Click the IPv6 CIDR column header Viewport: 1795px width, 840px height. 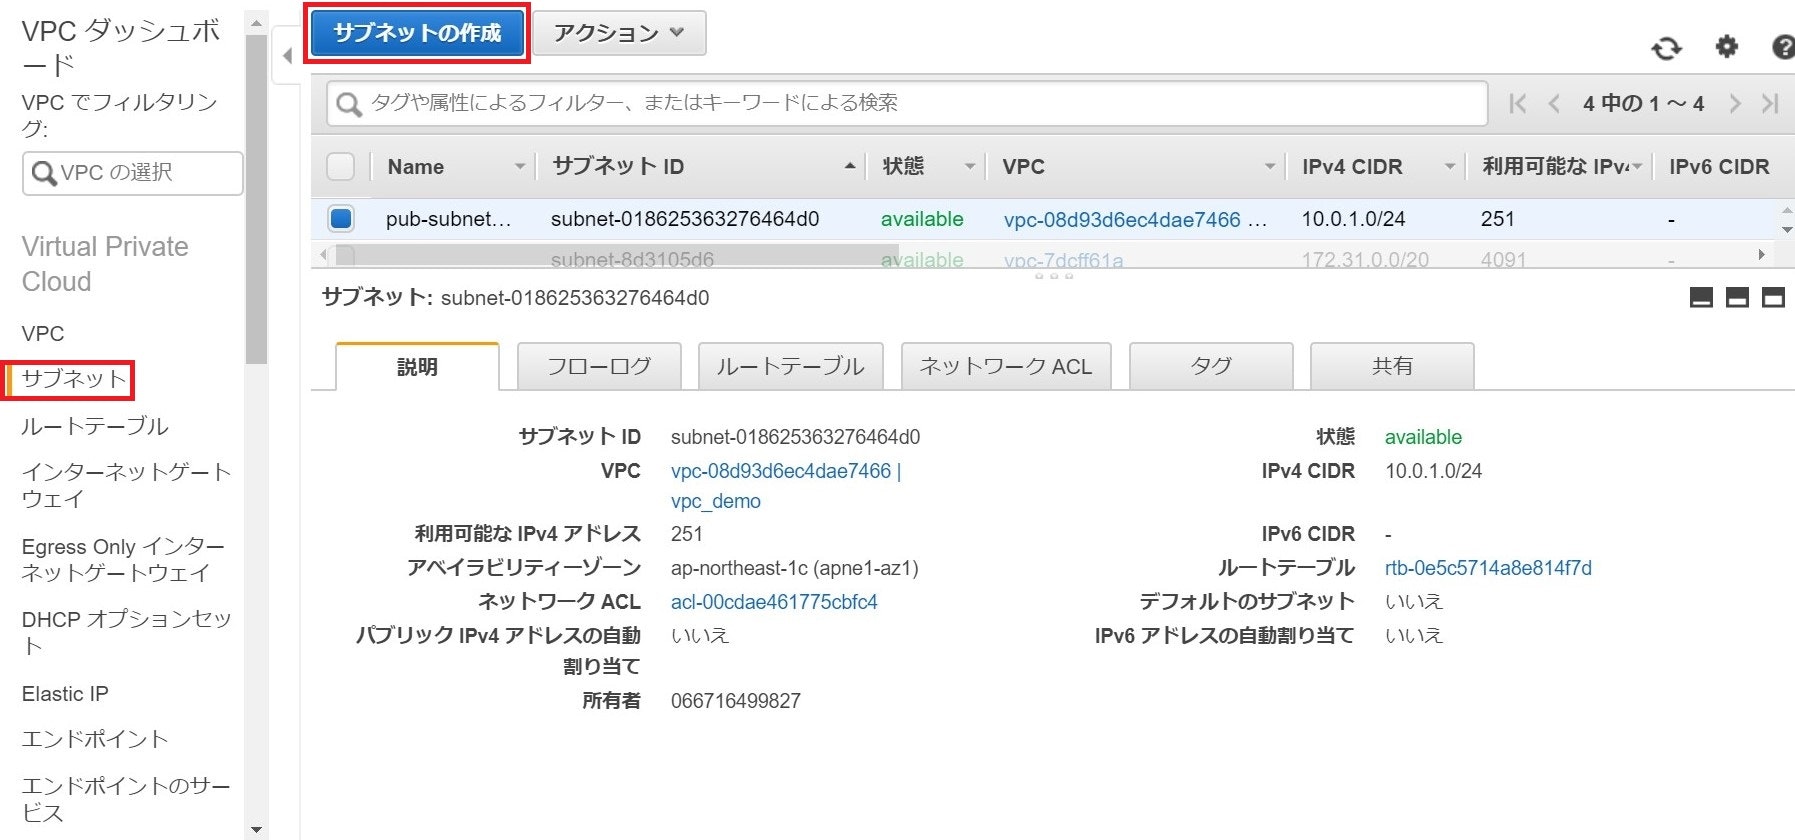click(x=1719, y=166)
